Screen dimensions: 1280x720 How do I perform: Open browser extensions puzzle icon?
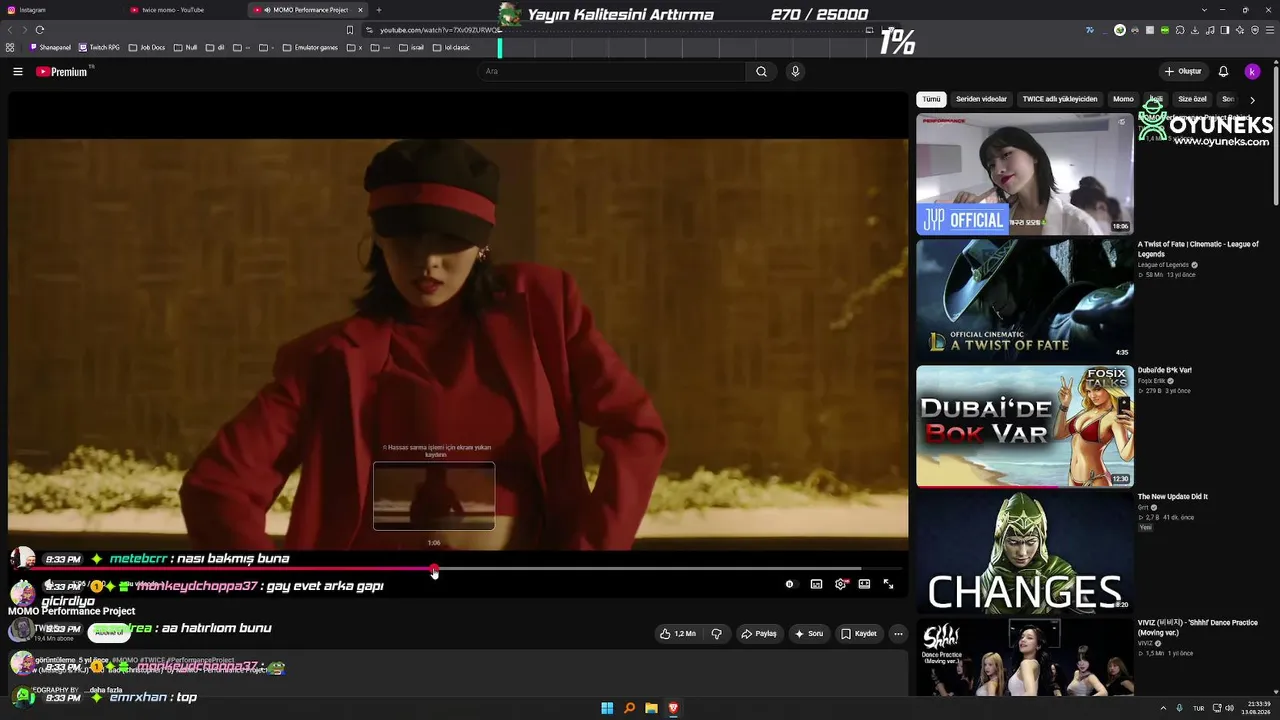(1180, 30)
